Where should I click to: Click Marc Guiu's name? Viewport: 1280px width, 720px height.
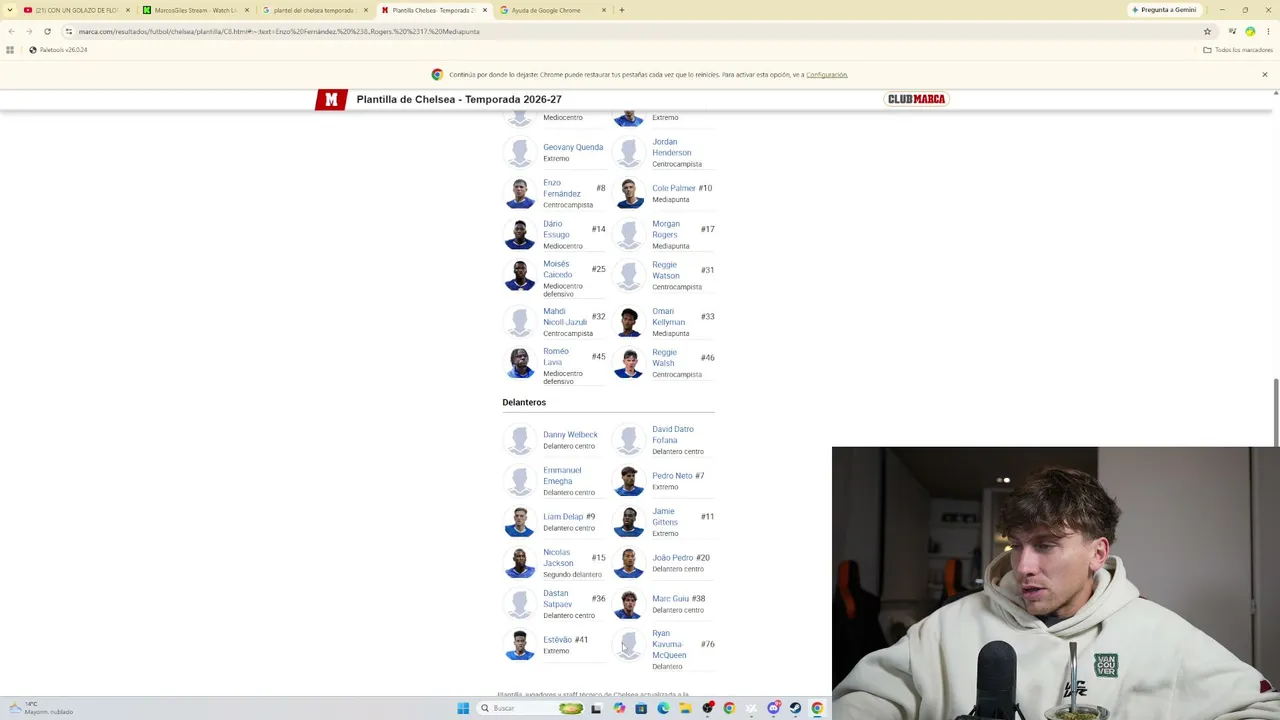pyautogui.click(x=670, y=599)
